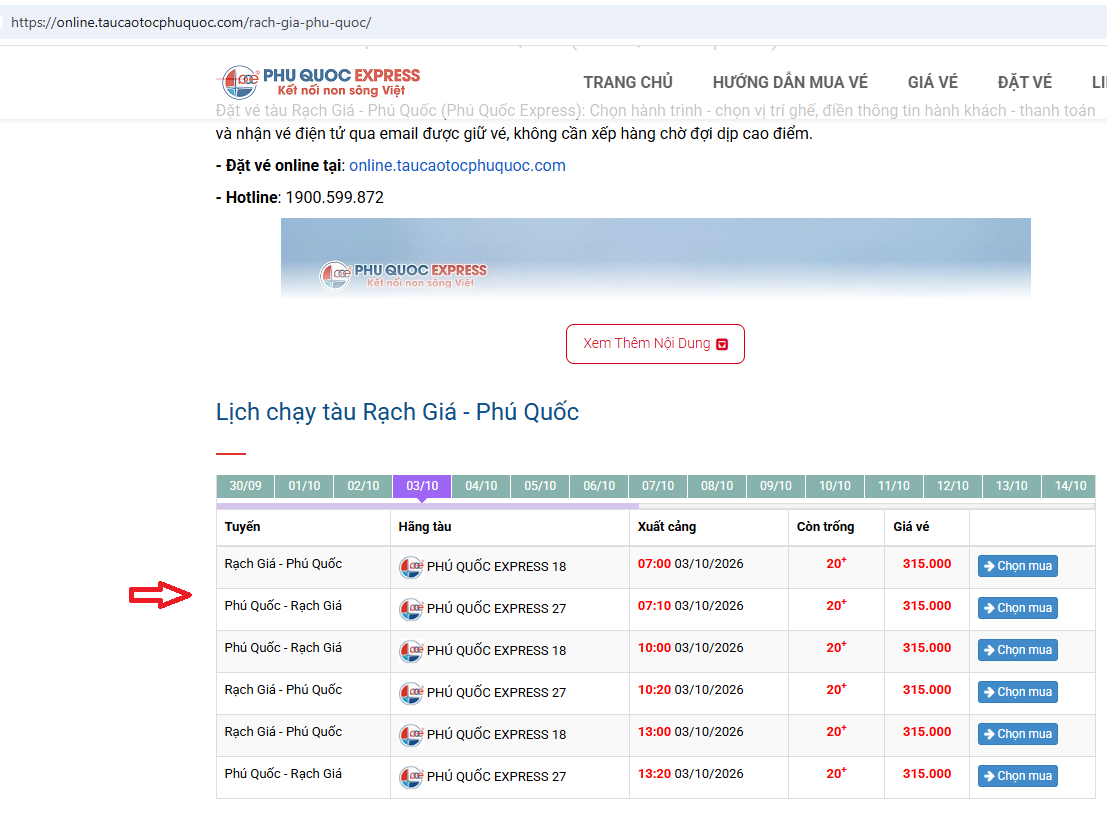Click Chọn mua for the 07:10 trip

click(1017, 608)
